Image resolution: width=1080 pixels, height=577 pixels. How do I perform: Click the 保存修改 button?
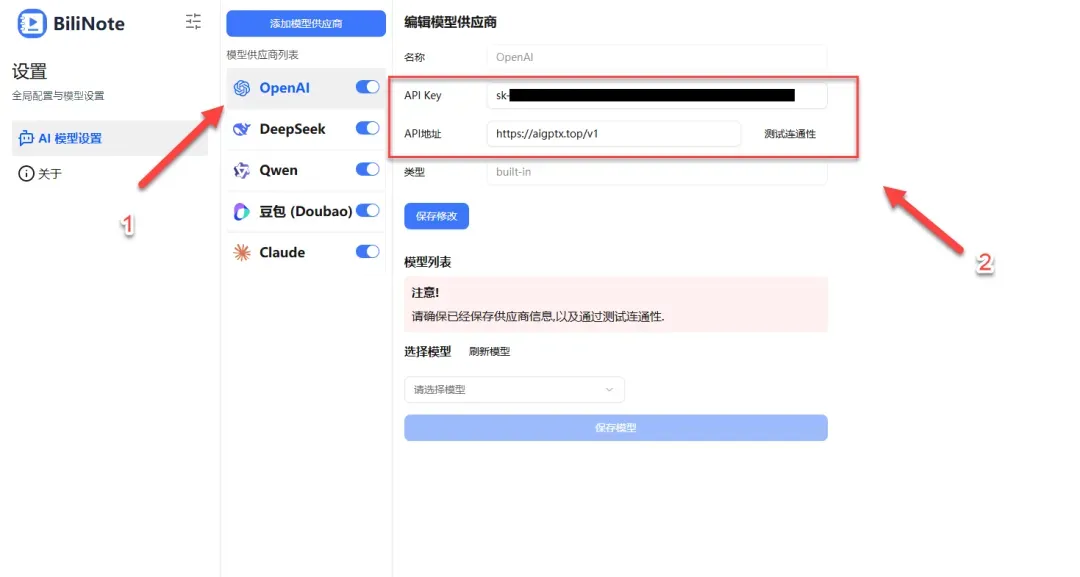click(x=437, y=216)
